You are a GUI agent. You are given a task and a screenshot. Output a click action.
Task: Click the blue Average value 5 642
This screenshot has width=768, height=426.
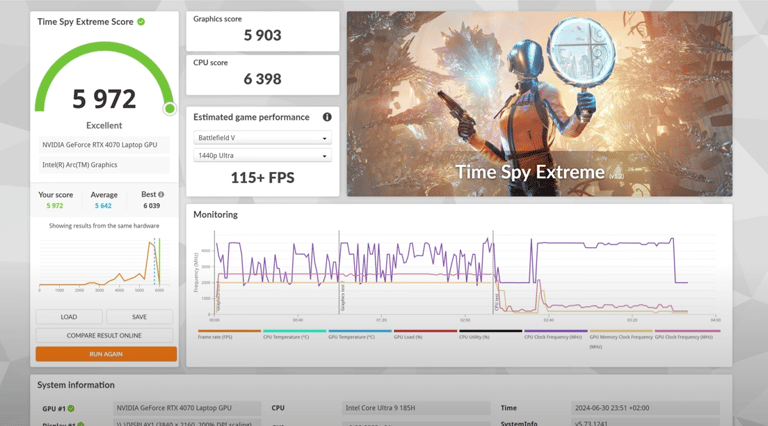coord(103,206)
